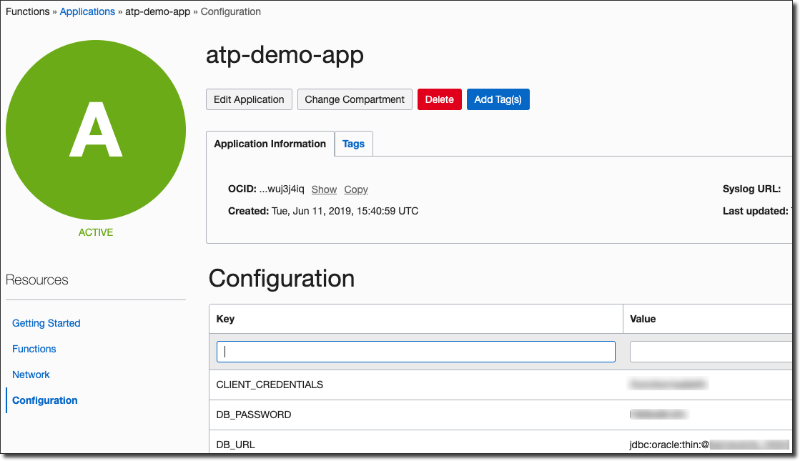Click the atp-demo-app breadcrumb text
Image resolution: width=800 pixels, height=461 pixels.
point(158,11)
